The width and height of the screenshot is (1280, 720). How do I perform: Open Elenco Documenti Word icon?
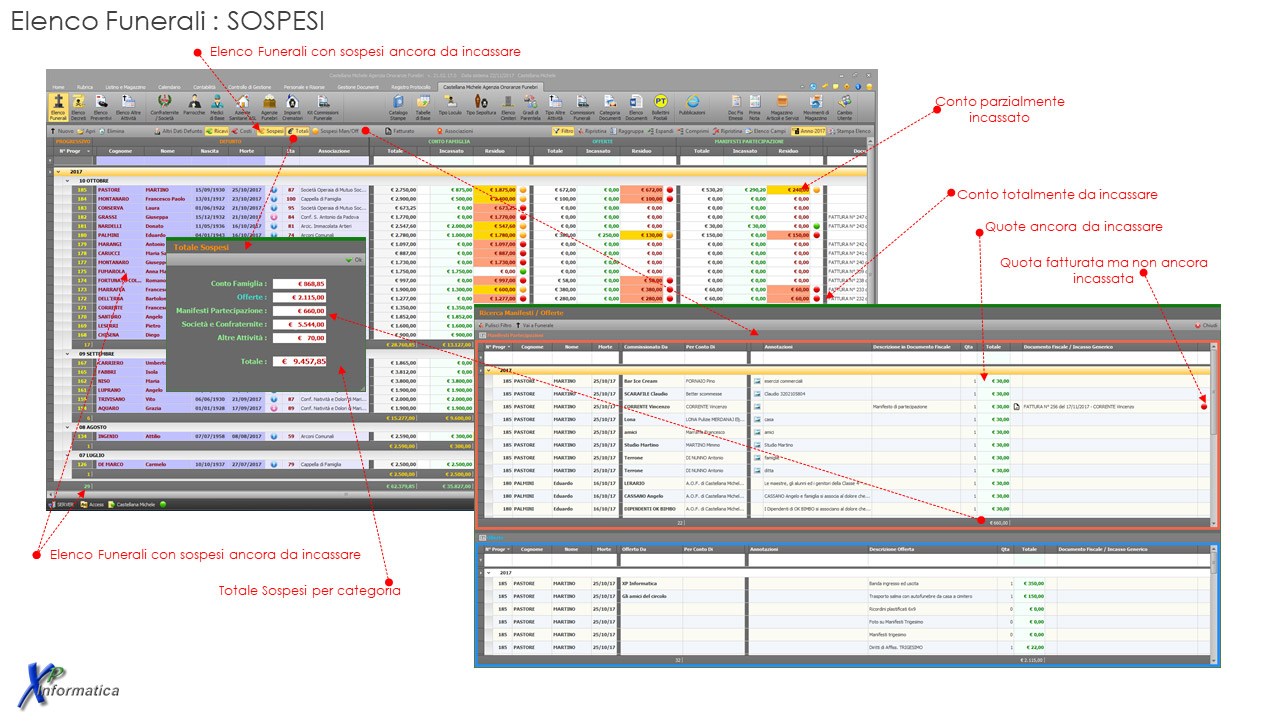point(636,108)
